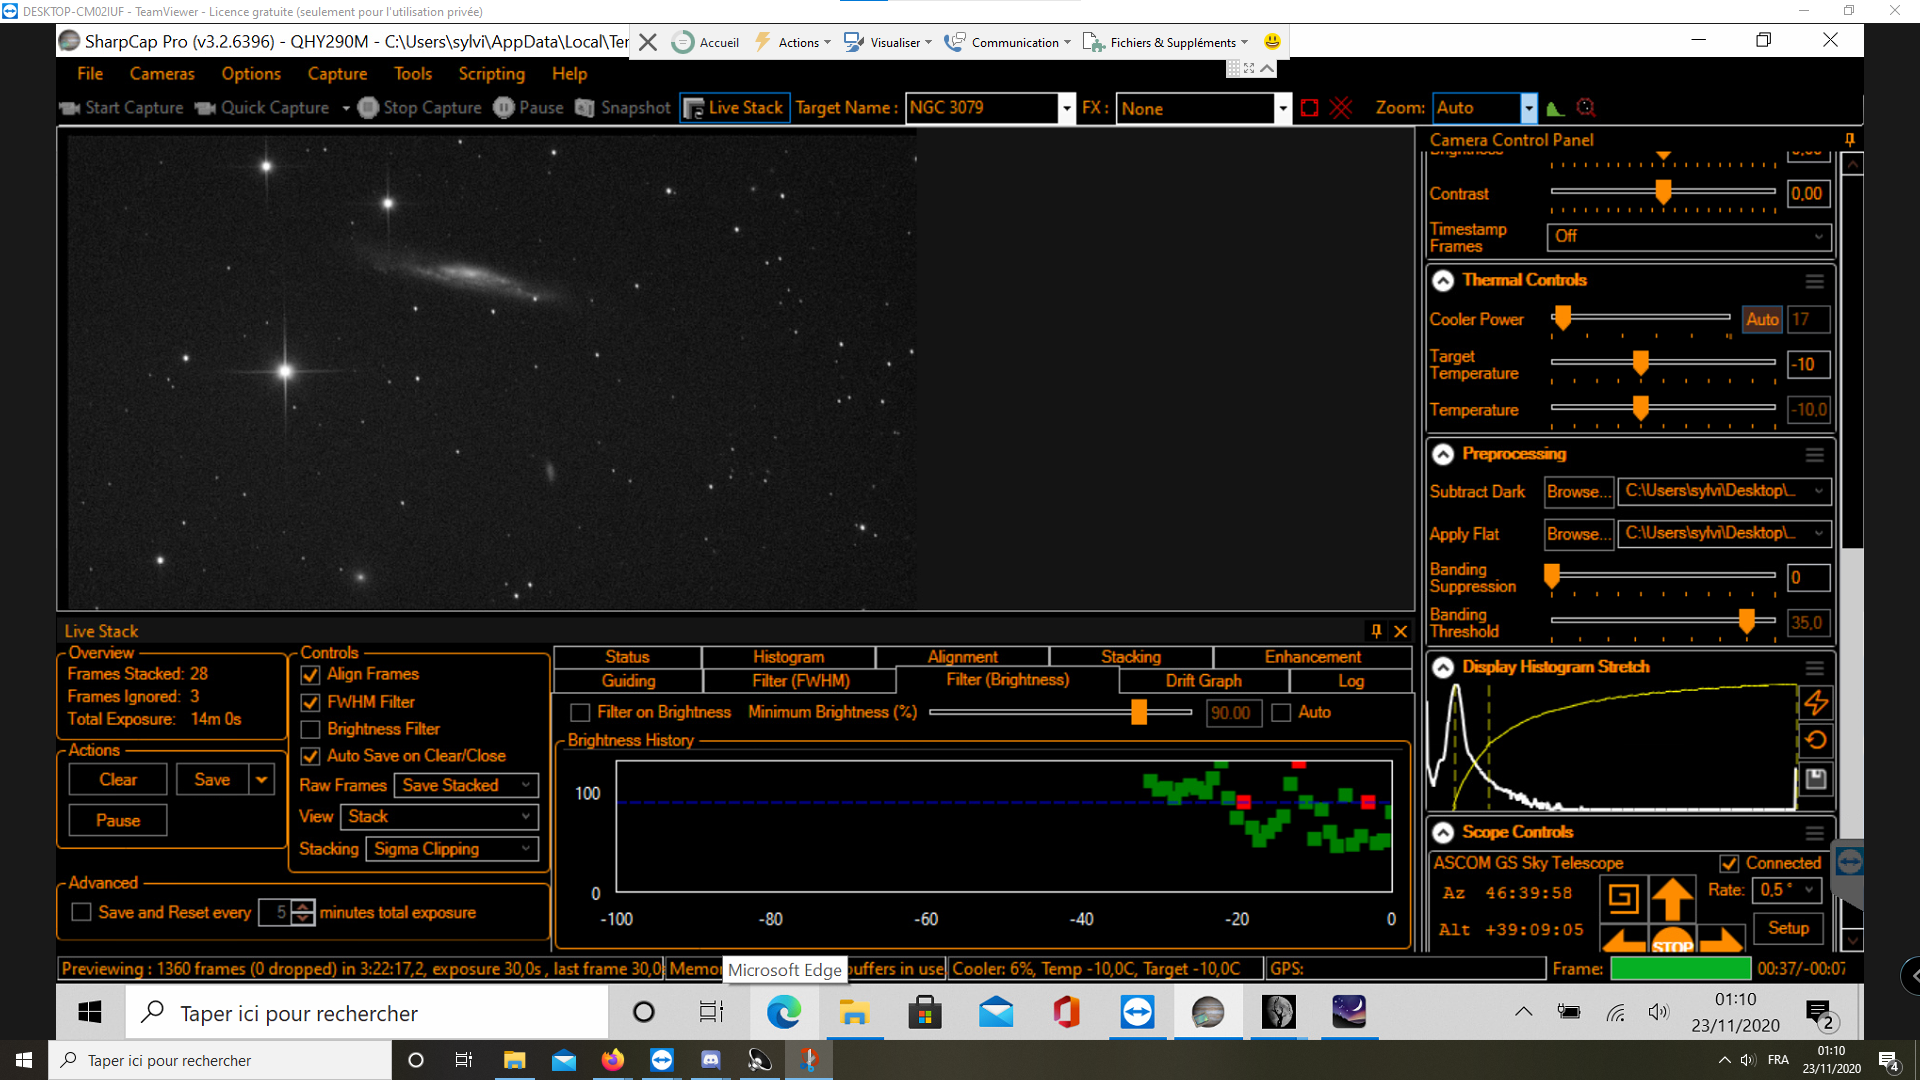Move scope up with arrow button
Viewport: 1920px width, 1080px height.
(x=1671, y=898)
